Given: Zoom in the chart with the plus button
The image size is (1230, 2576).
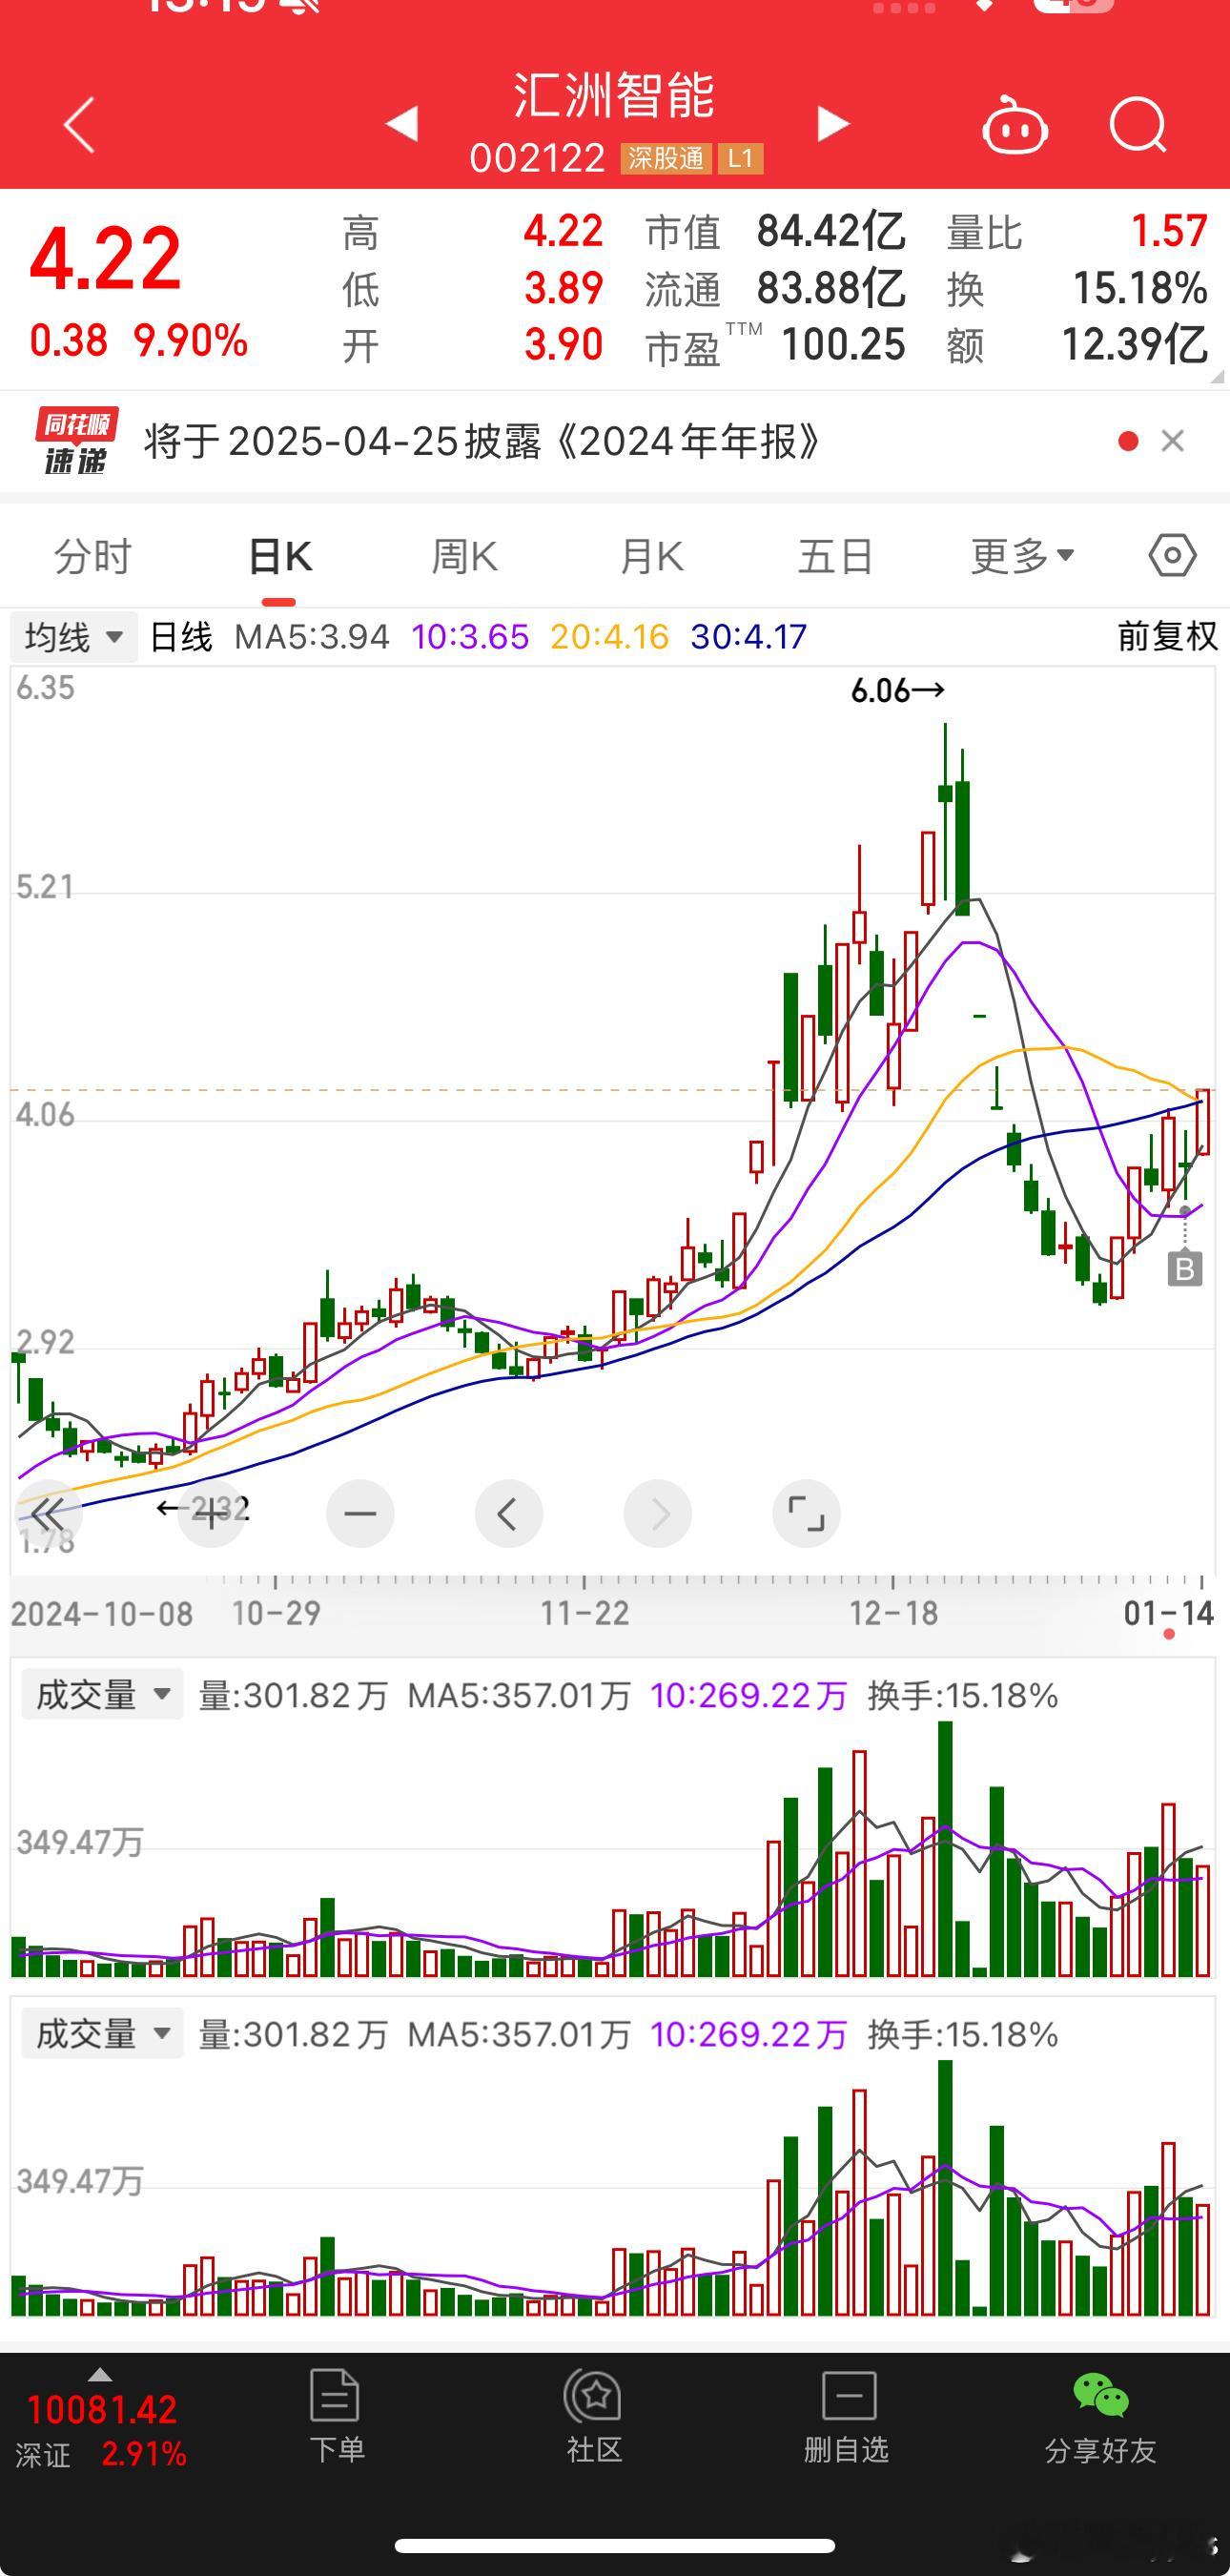Looking at the screenshot, I should (x=211, y=1514).
